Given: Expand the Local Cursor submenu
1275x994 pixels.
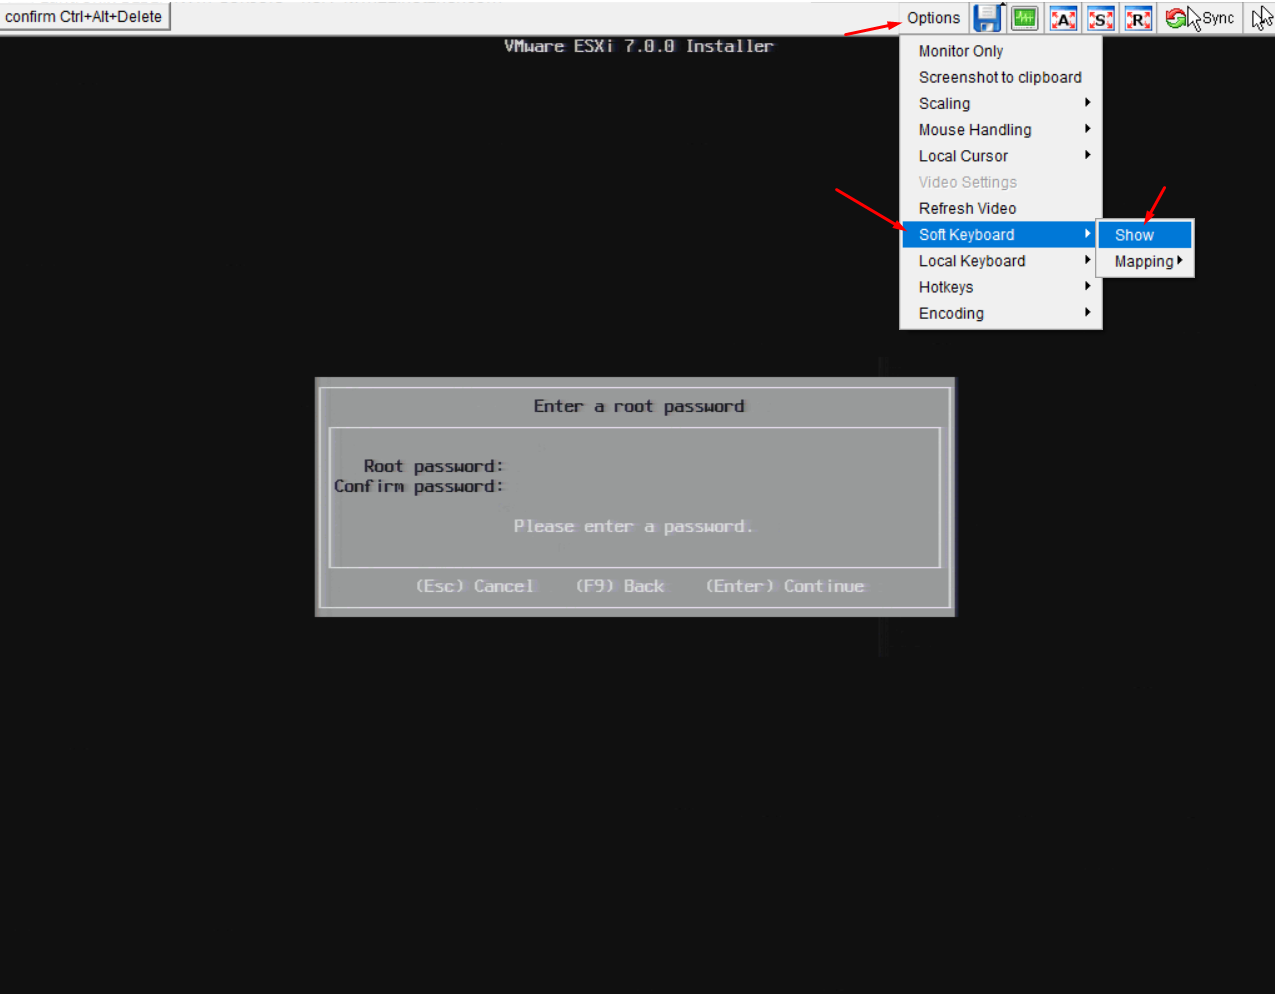Looking at the screenshot, I should coord(1001,156).
